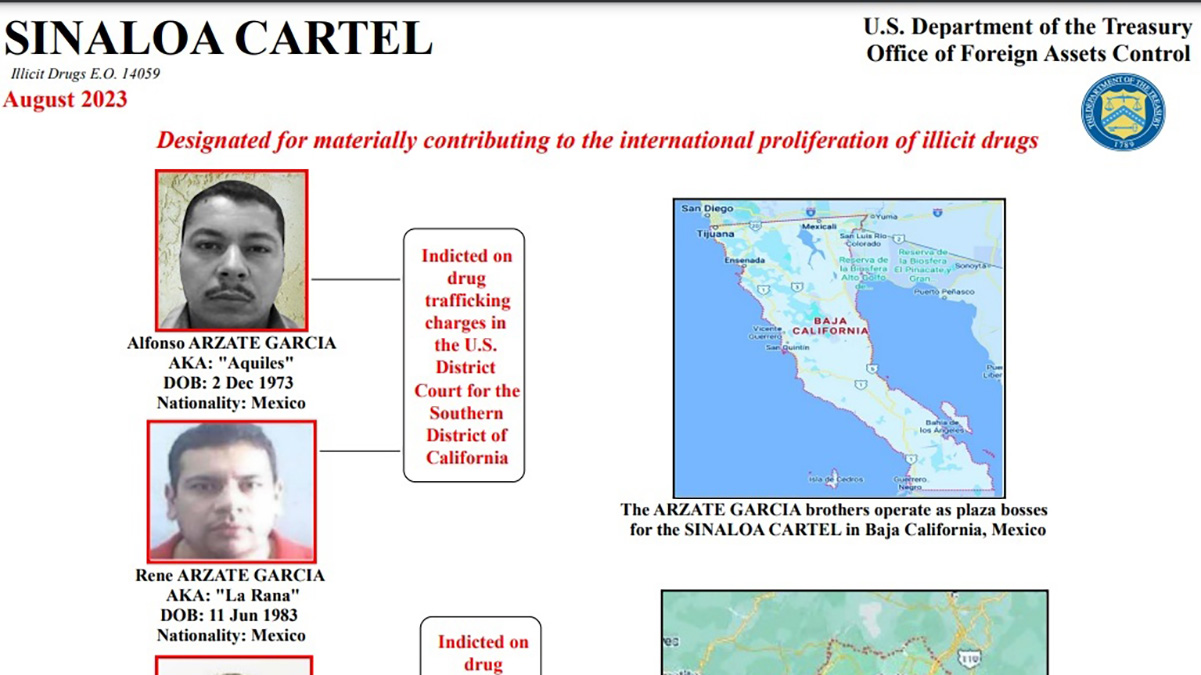Viewport: 1201px width, 675px height.
Task: Click 'Mexicali' label on the map
Action: [x=819, y=227]
